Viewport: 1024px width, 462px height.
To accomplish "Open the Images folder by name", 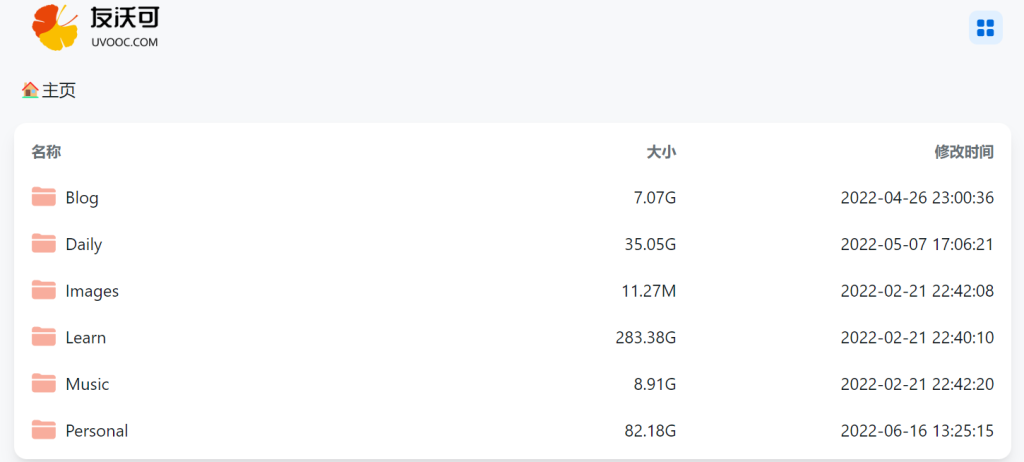I will 92,291.
